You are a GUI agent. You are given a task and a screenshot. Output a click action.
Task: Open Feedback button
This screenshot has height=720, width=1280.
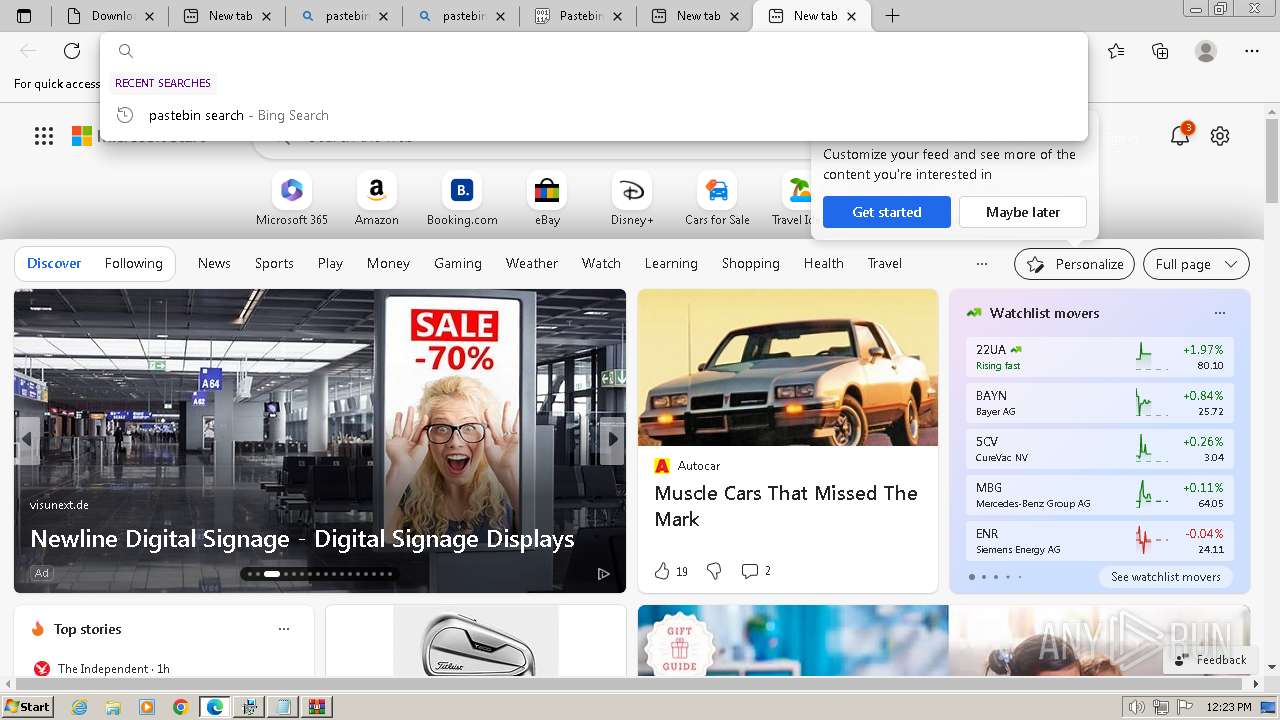click(x=1210, y=660)
